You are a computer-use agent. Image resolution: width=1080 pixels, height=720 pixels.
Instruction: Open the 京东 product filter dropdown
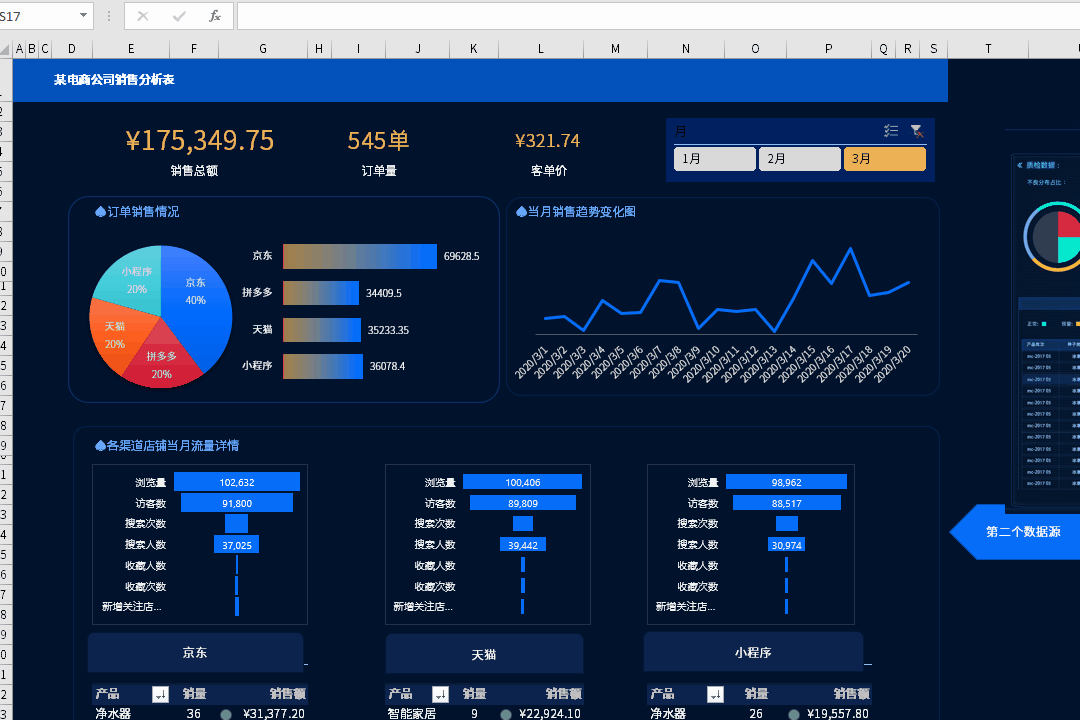click(160, 694)
